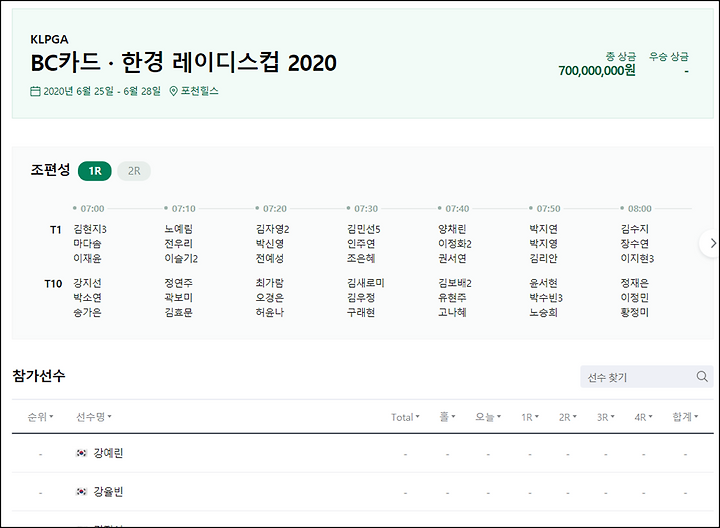Click the 07:20 tee time marker
The image size is (720, 528).
[271, 208]
